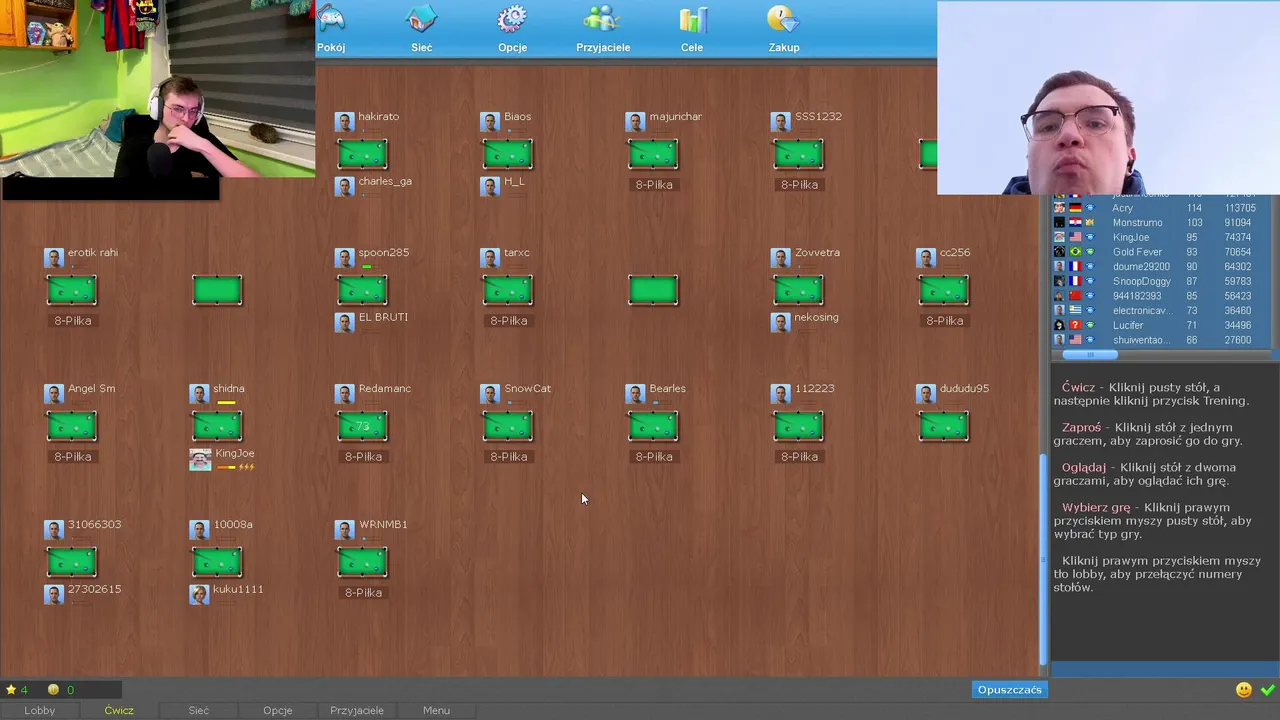This screenshot has width=1280, height=720.
Task: Click the 8-Piłka label under 112223's table
Action: coord(799,457)
